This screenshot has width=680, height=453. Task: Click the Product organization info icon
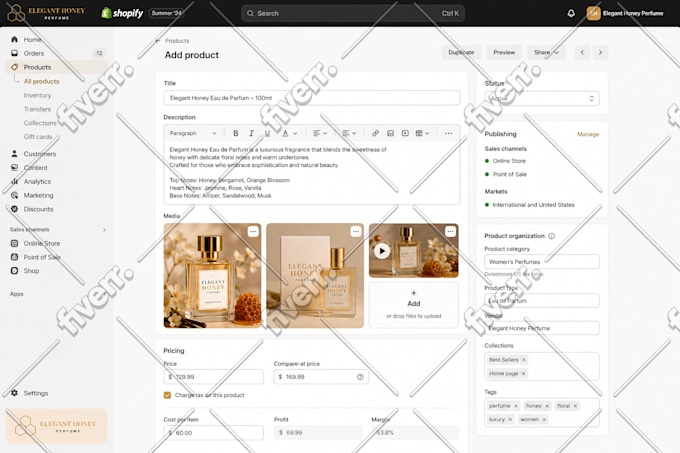coord(551,236)
